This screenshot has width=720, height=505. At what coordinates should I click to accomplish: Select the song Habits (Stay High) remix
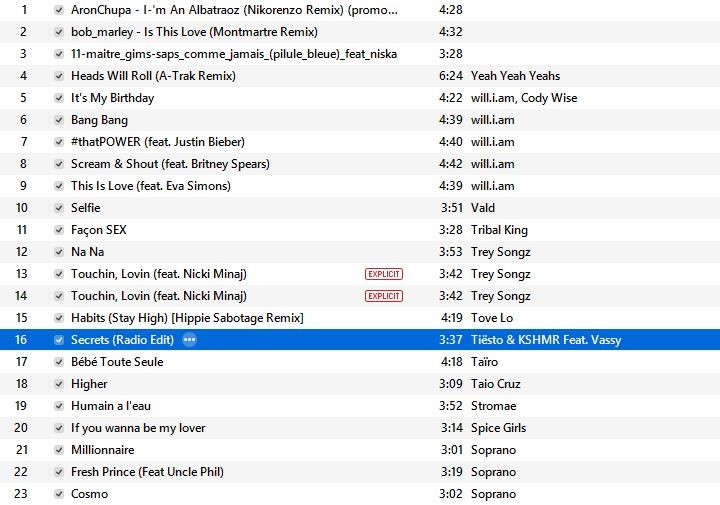(x=360, y=318)
